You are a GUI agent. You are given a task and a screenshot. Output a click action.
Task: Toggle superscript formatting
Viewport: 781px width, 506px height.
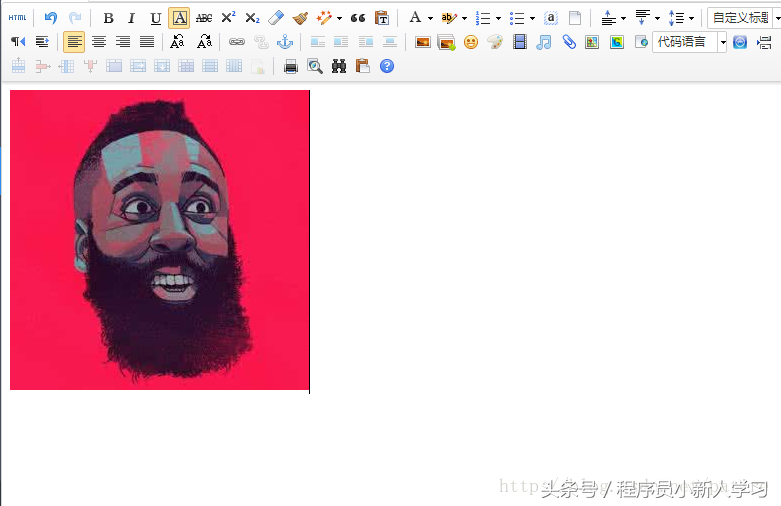pyautogui.click(x=228, y=17)
